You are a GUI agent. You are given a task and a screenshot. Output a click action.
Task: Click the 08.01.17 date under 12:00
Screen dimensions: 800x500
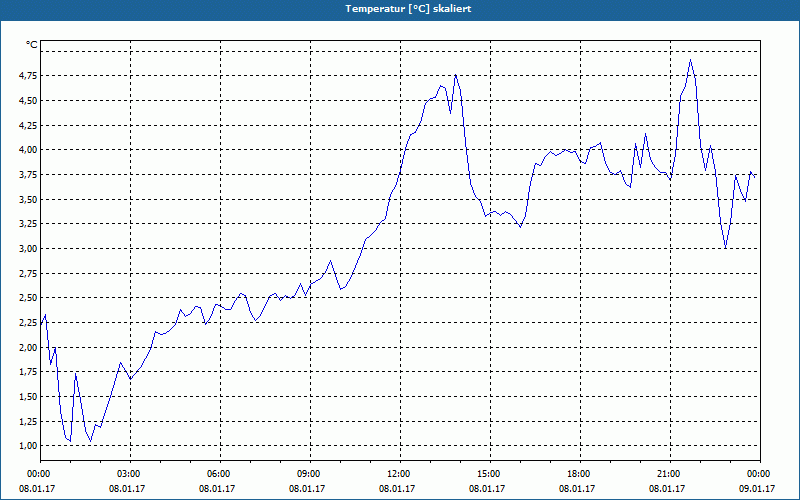(397, 488)
